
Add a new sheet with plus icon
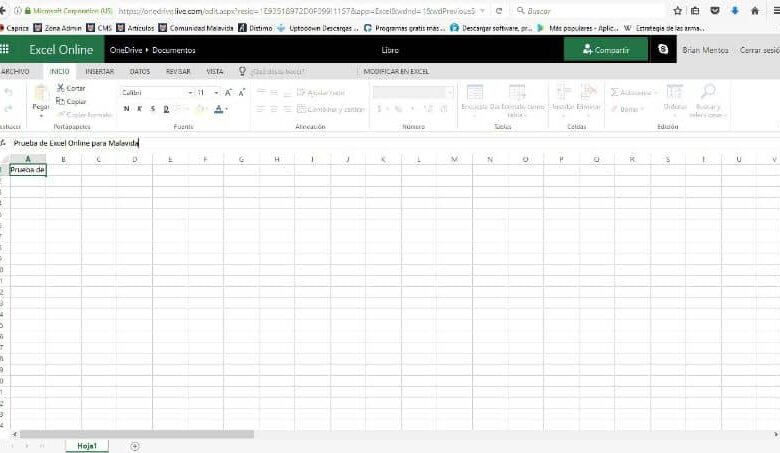134,447
